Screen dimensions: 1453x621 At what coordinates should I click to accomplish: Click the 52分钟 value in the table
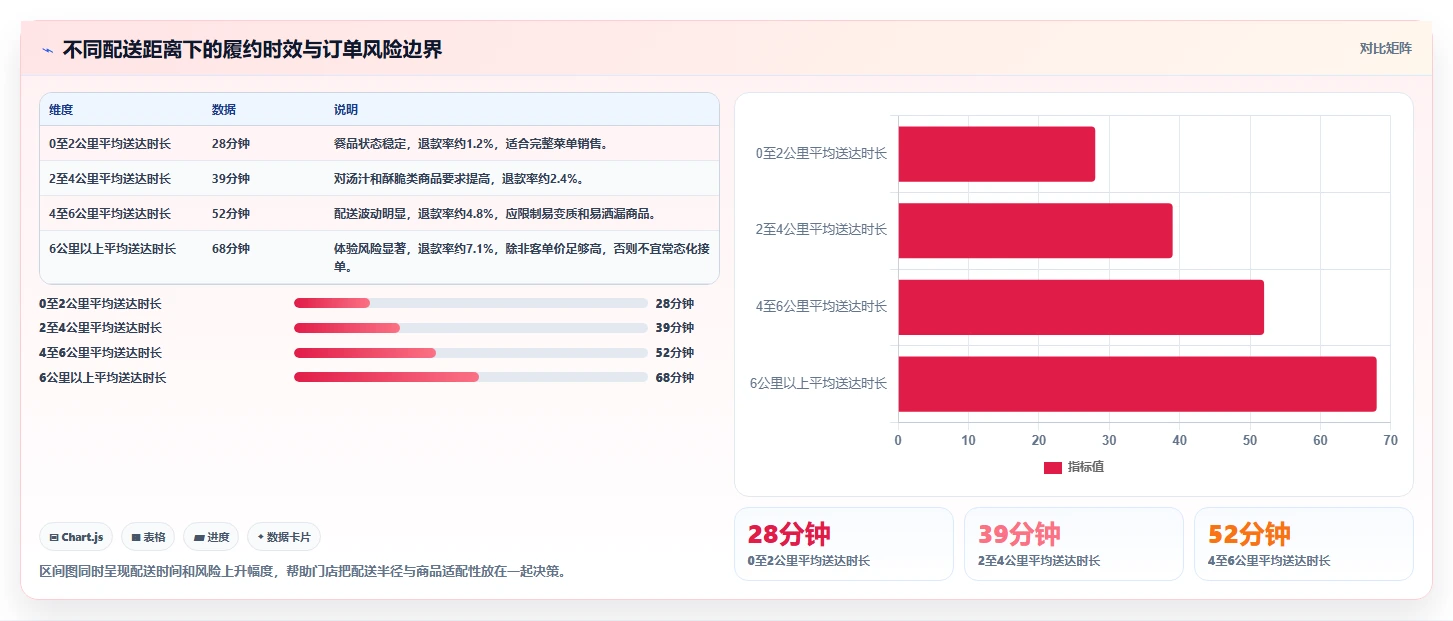tap(231, 214)
